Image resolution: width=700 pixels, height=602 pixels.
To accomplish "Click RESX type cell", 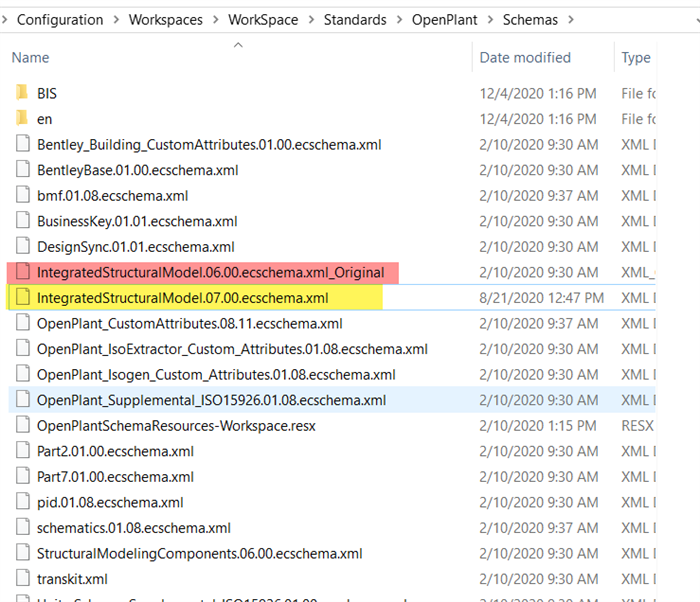I will click(x=638, y=426).
